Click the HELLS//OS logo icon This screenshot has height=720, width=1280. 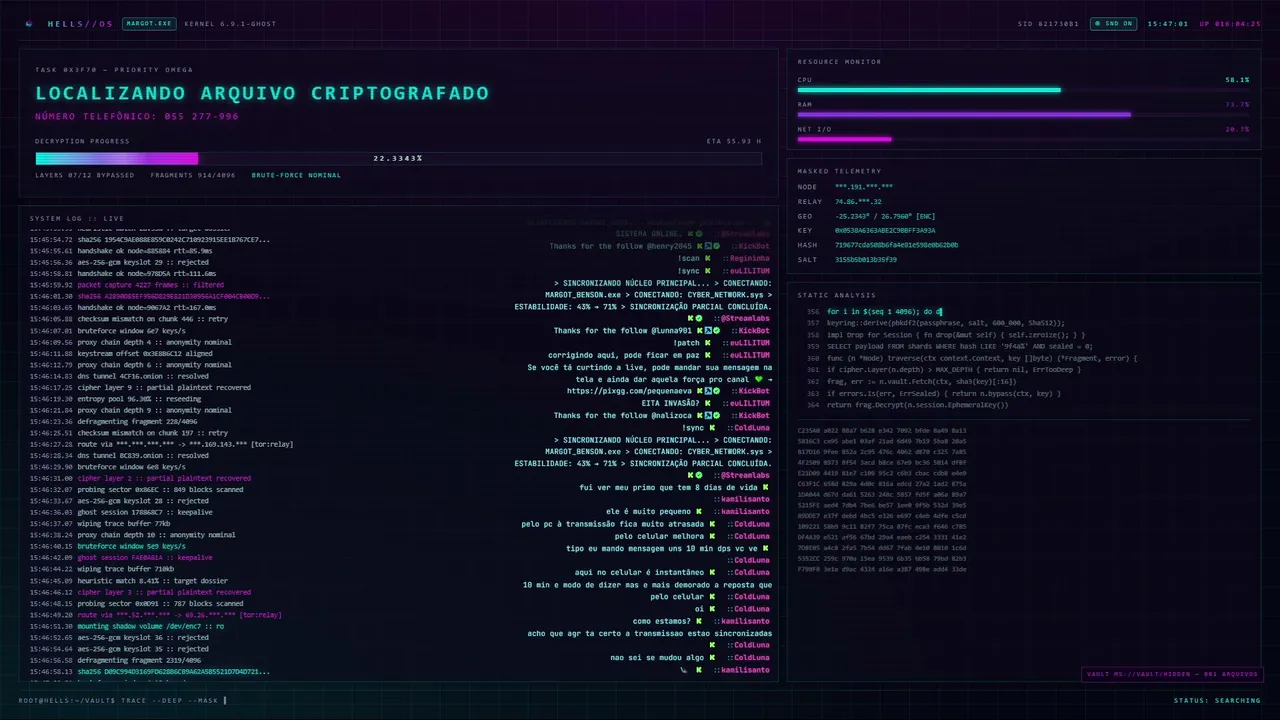(28, 23)
